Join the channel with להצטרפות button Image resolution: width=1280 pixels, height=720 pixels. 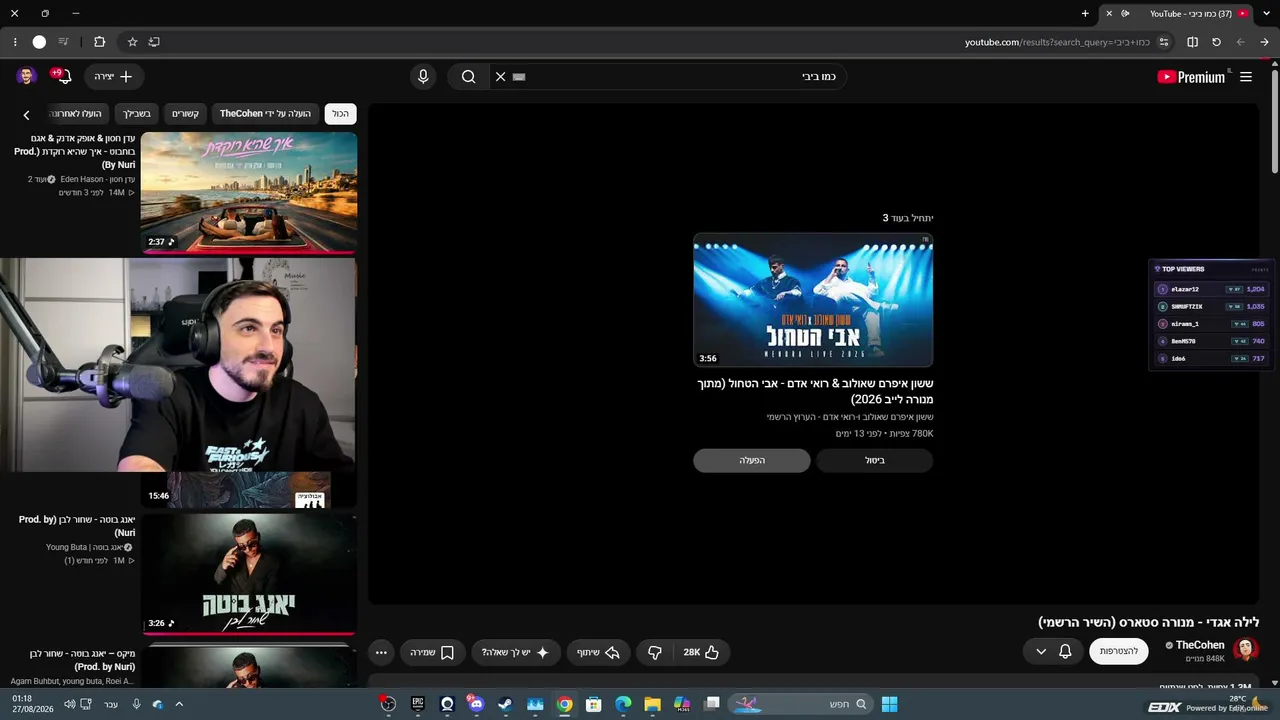[x=1119, y=651]
